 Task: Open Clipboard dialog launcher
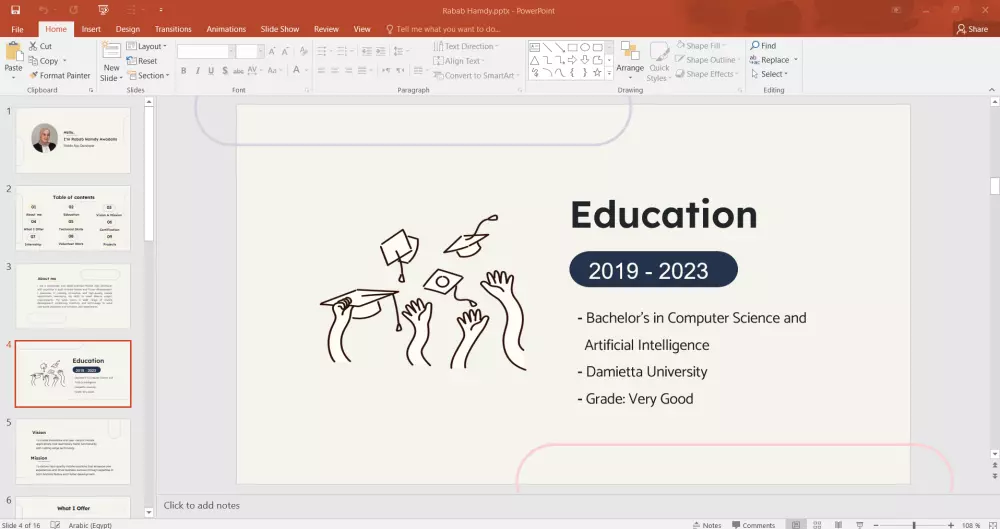[91, 90]
